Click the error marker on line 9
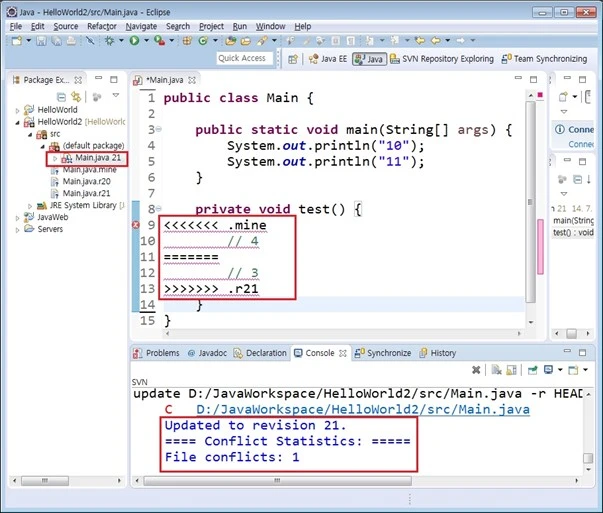603x513 pixels. (135, 225)
